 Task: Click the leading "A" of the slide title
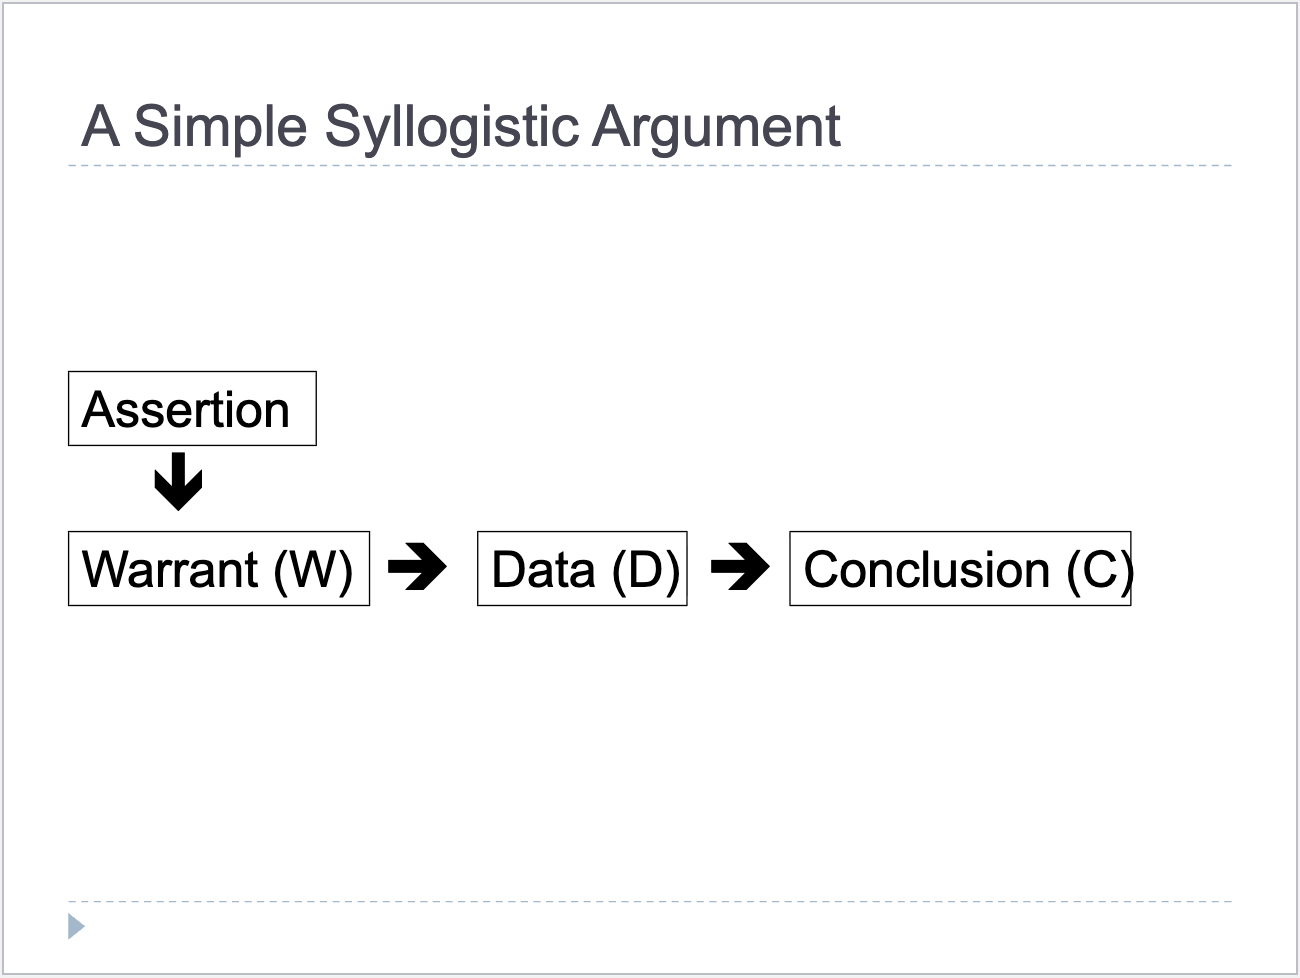coord(100,127)
